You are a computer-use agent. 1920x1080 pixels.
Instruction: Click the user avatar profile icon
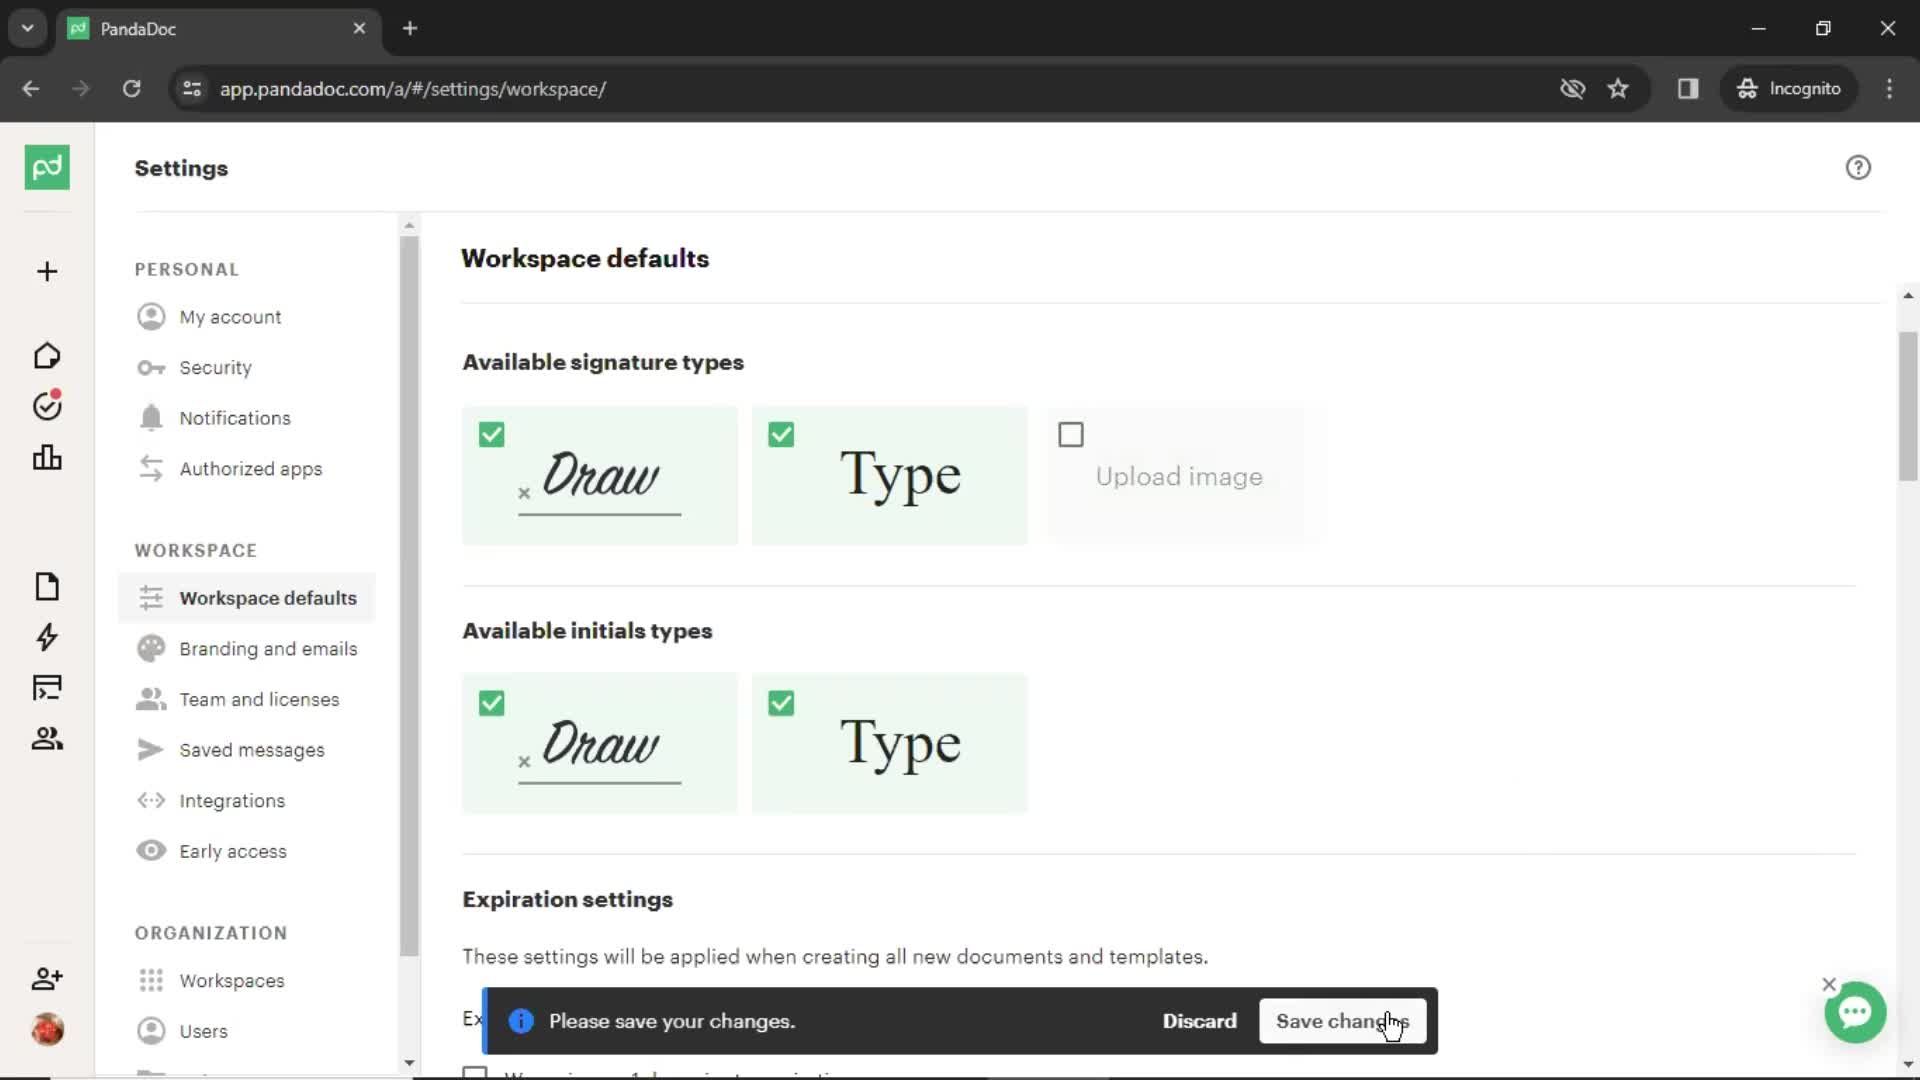pyautogui.click(x=46, y=1029)
